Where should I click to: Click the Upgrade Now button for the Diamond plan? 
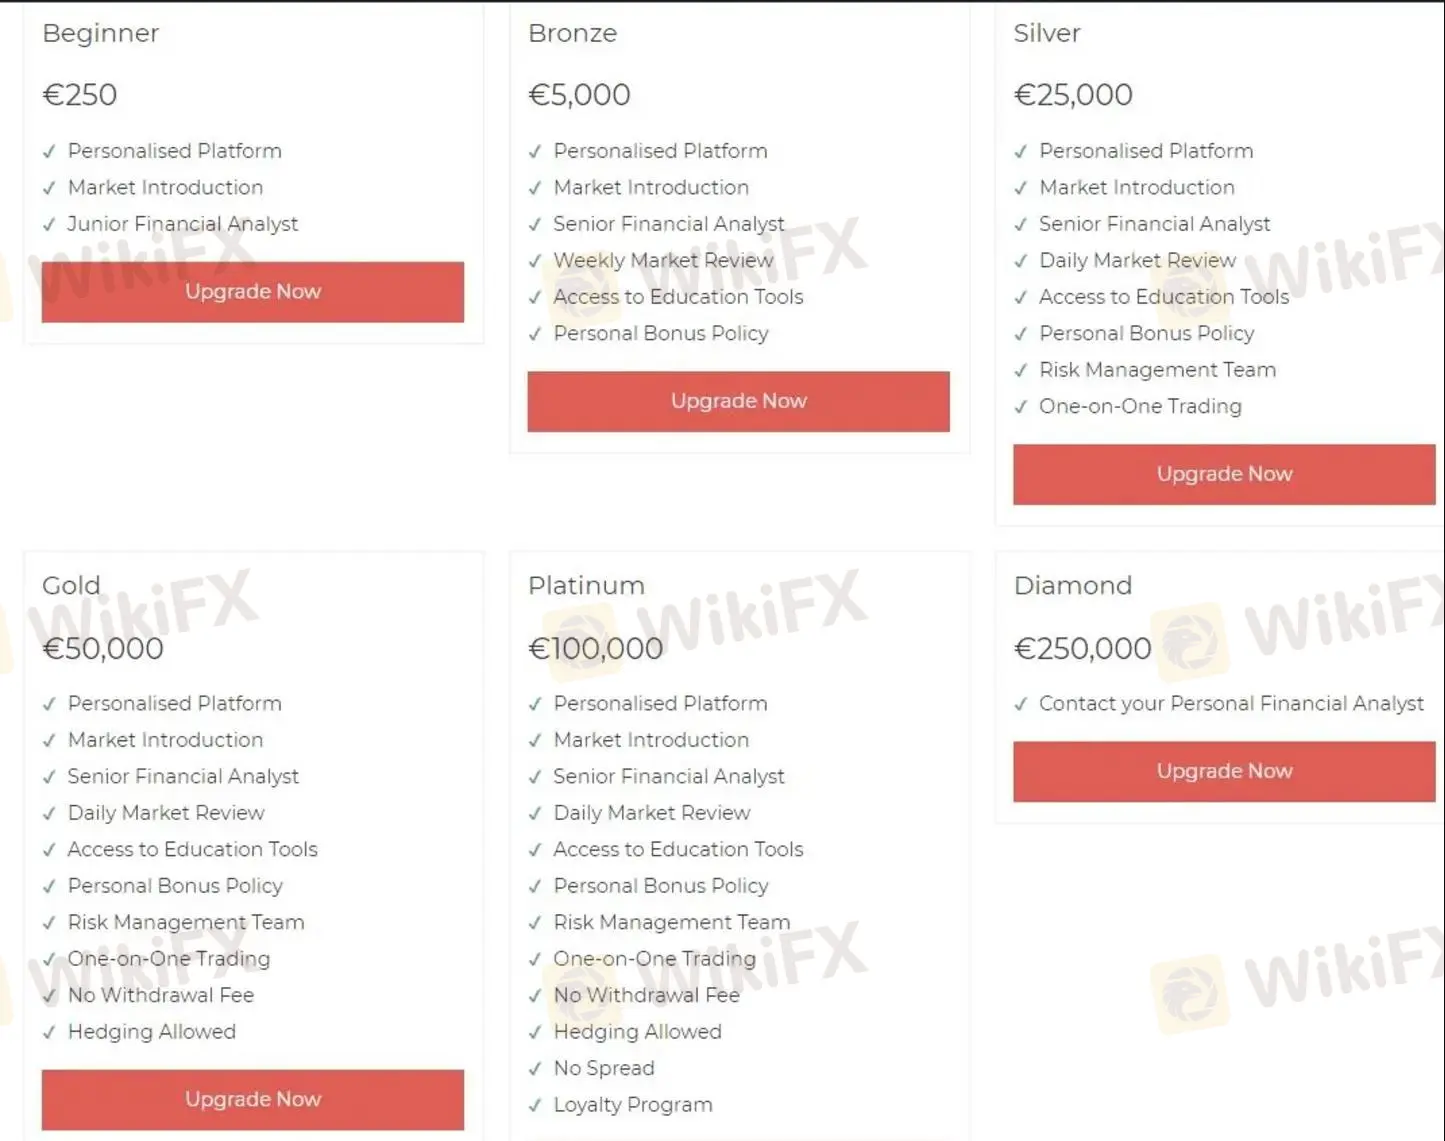(x=1223, y=771)
